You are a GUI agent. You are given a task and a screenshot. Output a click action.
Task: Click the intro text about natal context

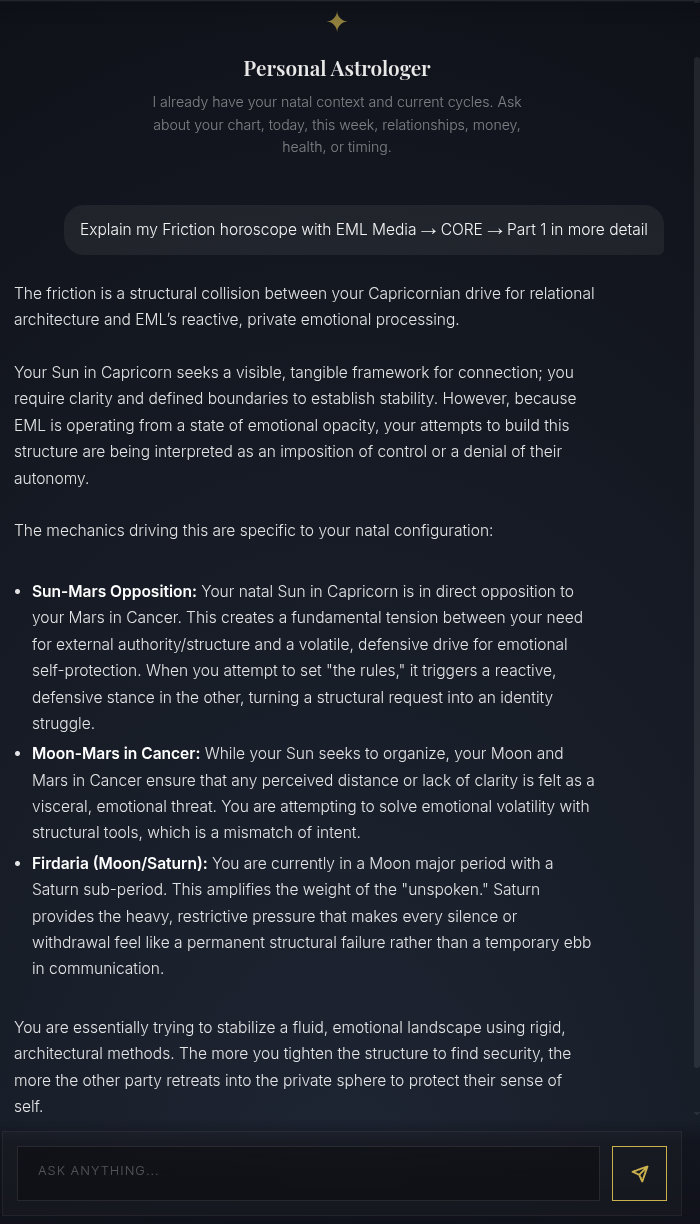[337, 125]
